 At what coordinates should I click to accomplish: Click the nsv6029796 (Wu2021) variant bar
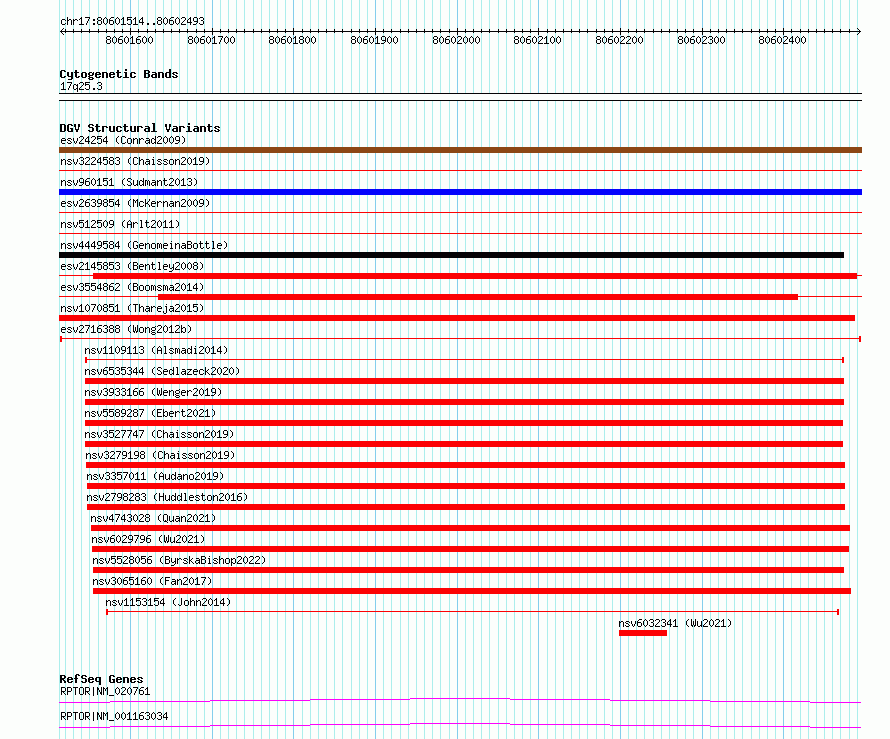pos(470,549)
